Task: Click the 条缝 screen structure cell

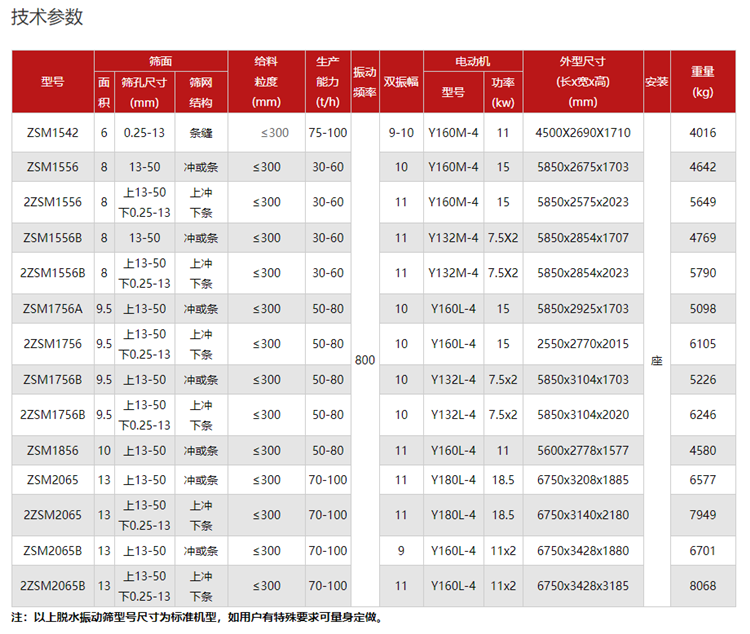Action: point(200,132)
